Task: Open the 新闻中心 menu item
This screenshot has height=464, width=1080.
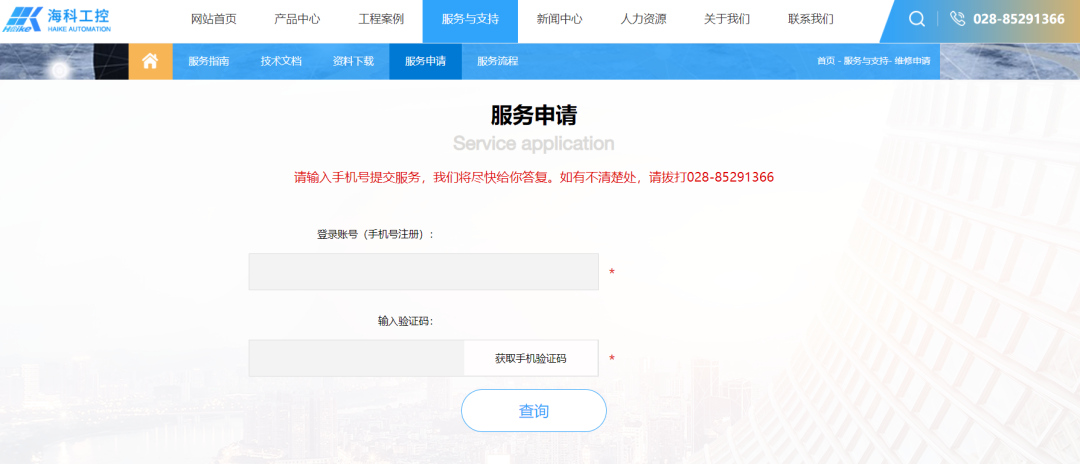Action: tap(559, 19)
